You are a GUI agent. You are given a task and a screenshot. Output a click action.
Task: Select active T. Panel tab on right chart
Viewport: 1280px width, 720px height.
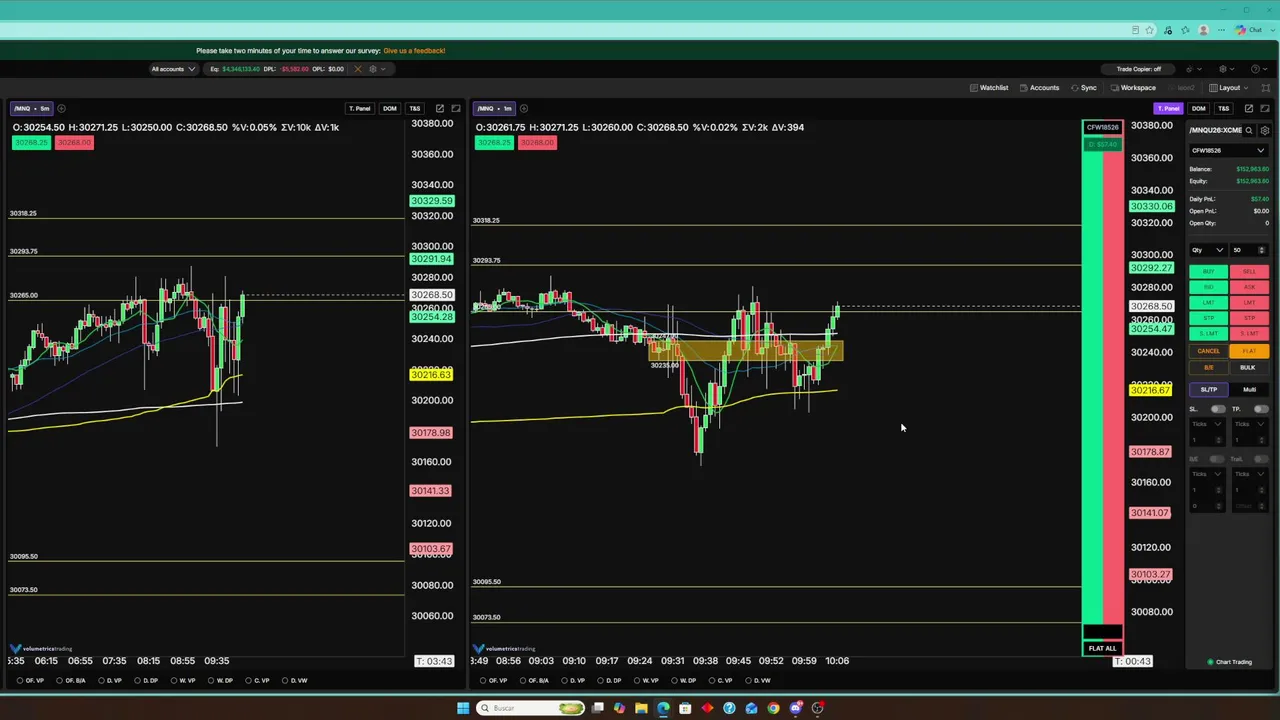pyautogui.click(x=1168, y=108)
